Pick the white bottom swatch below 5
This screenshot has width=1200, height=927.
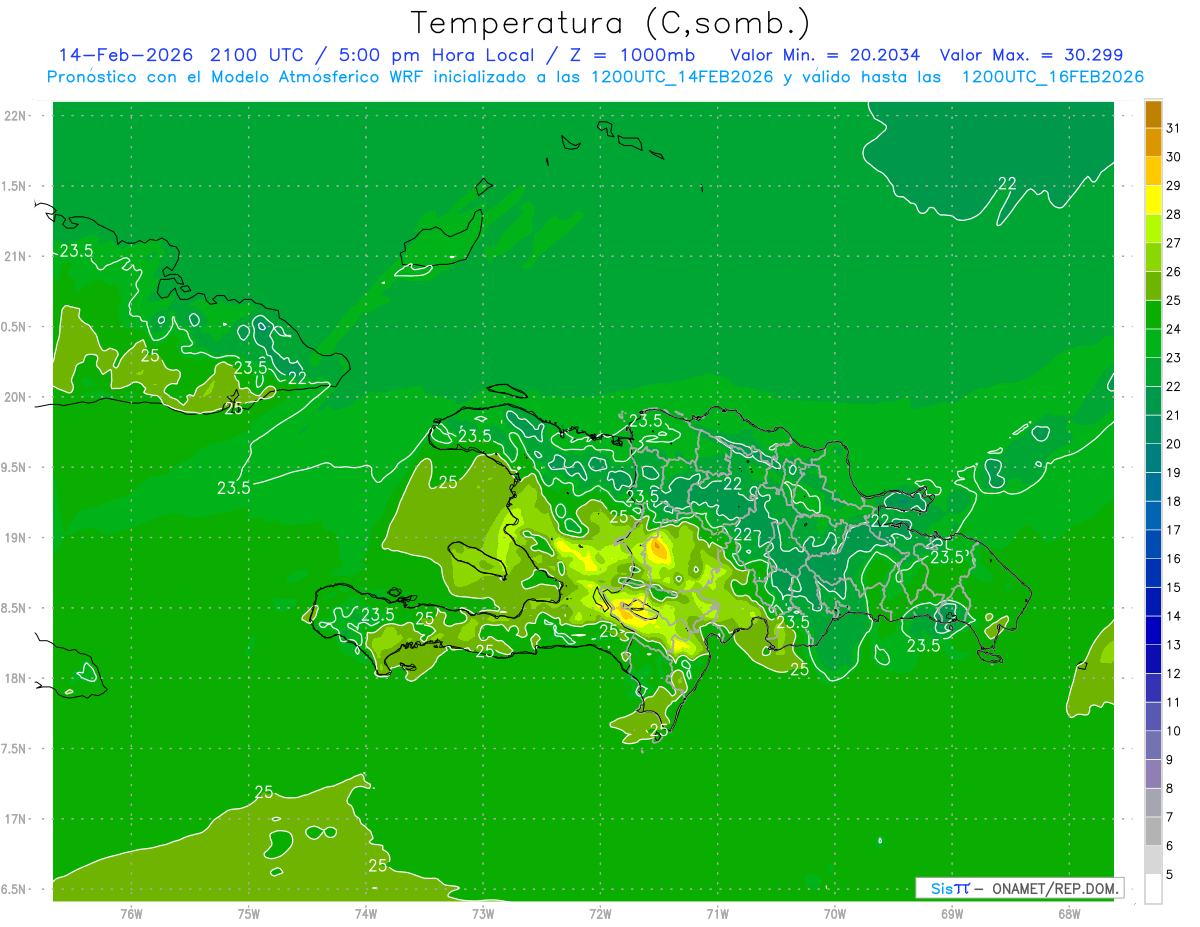pyautogui.click(x=1153, y=889)
